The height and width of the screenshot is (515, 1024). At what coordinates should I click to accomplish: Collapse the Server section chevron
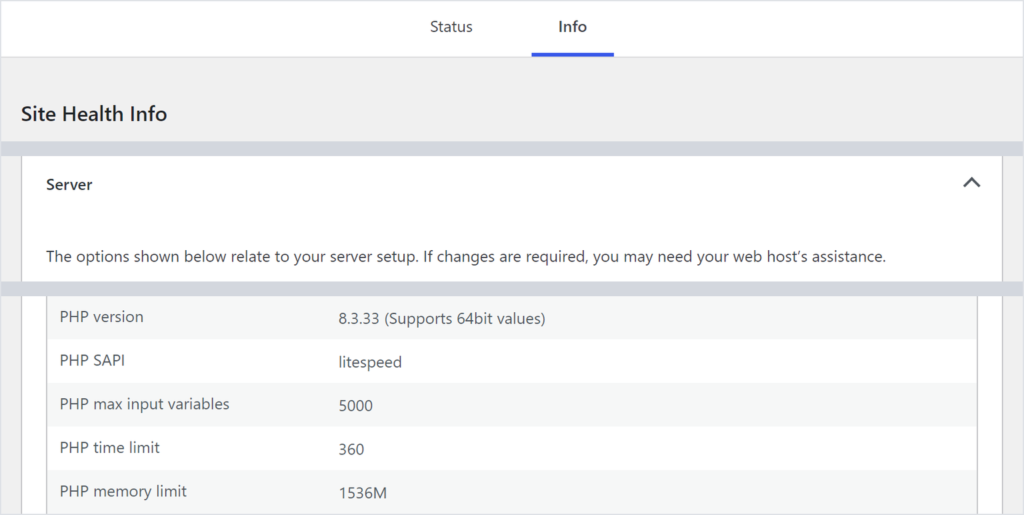pos(971,183)
